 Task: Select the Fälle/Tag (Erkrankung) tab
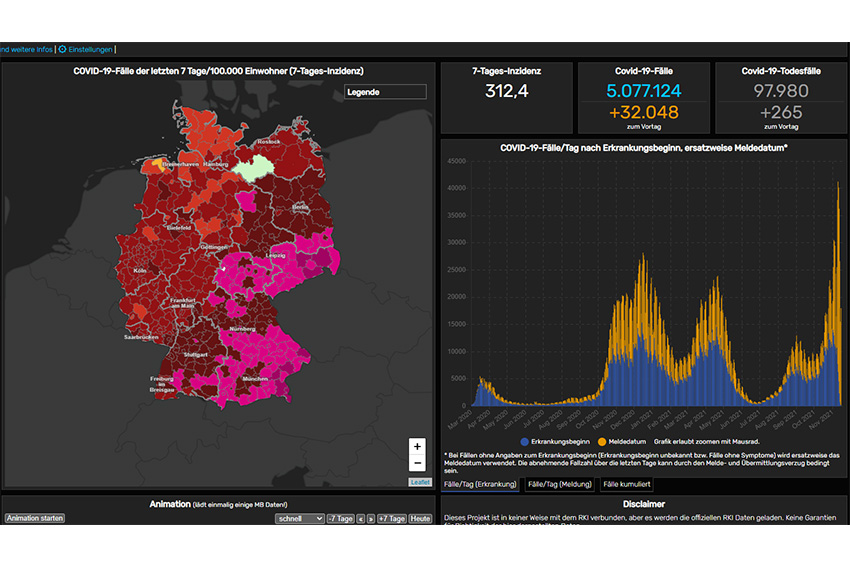[x=481, y=485]
